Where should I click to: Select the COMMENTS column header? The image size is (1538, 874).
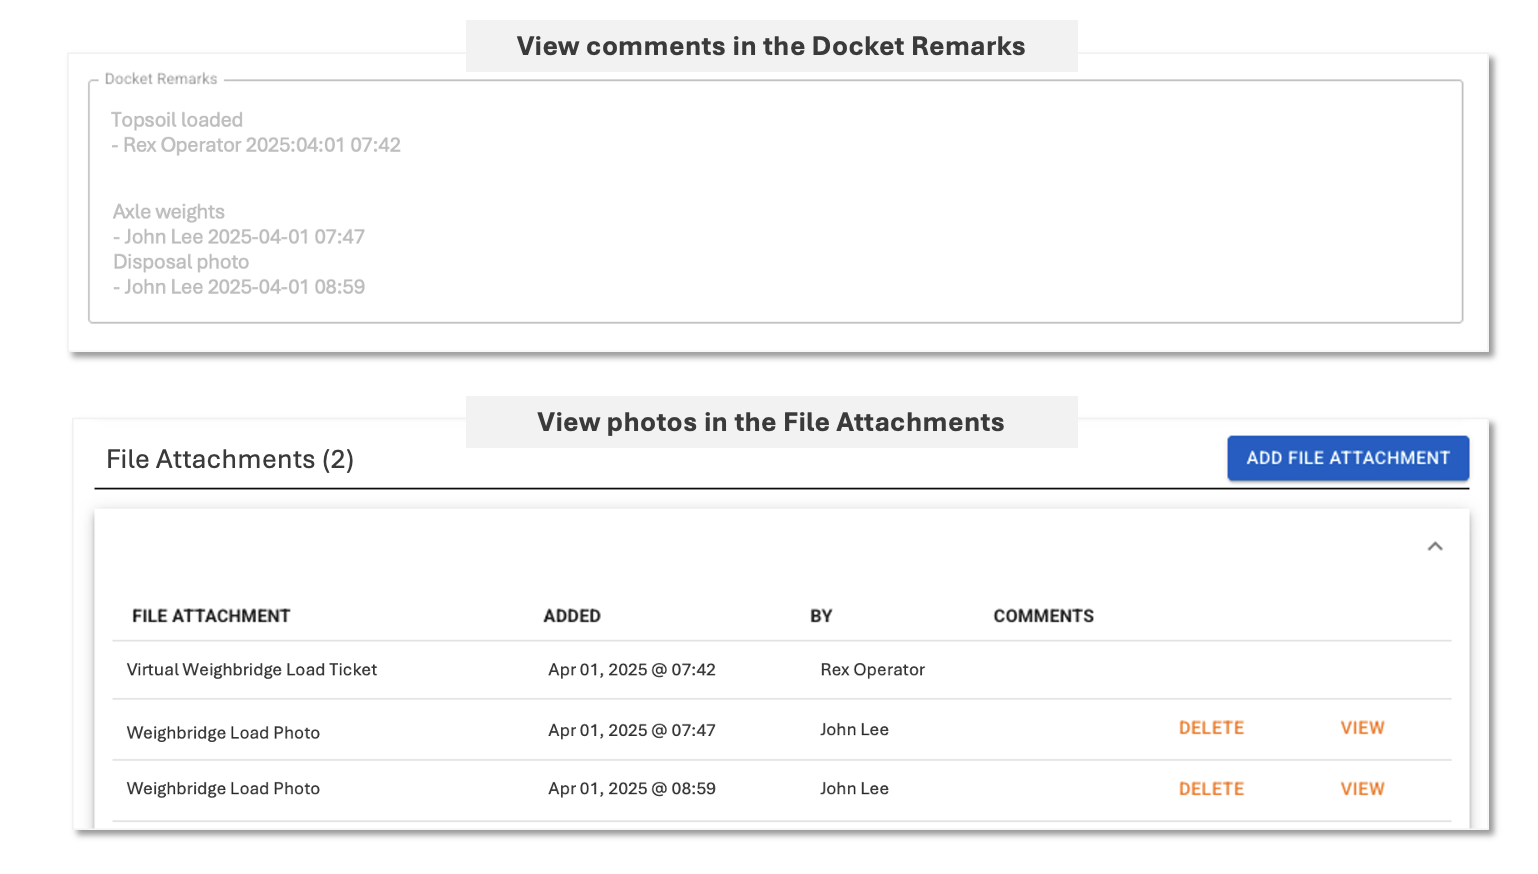pos(1043,616)
